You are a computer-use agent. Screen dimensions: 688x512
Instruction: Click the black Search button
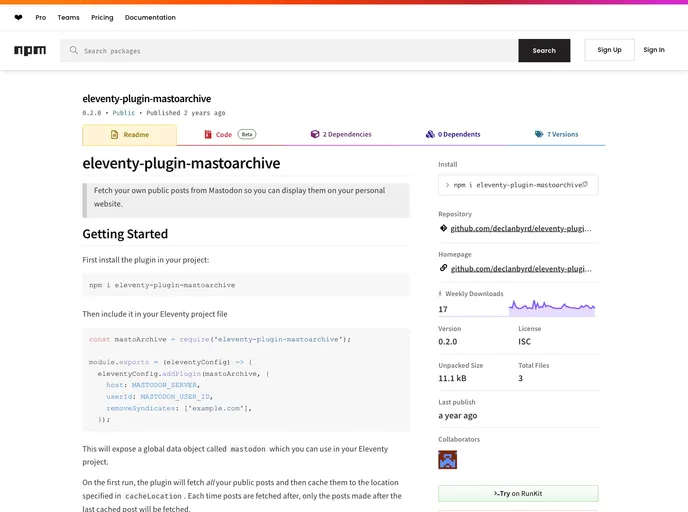point(544,50)
